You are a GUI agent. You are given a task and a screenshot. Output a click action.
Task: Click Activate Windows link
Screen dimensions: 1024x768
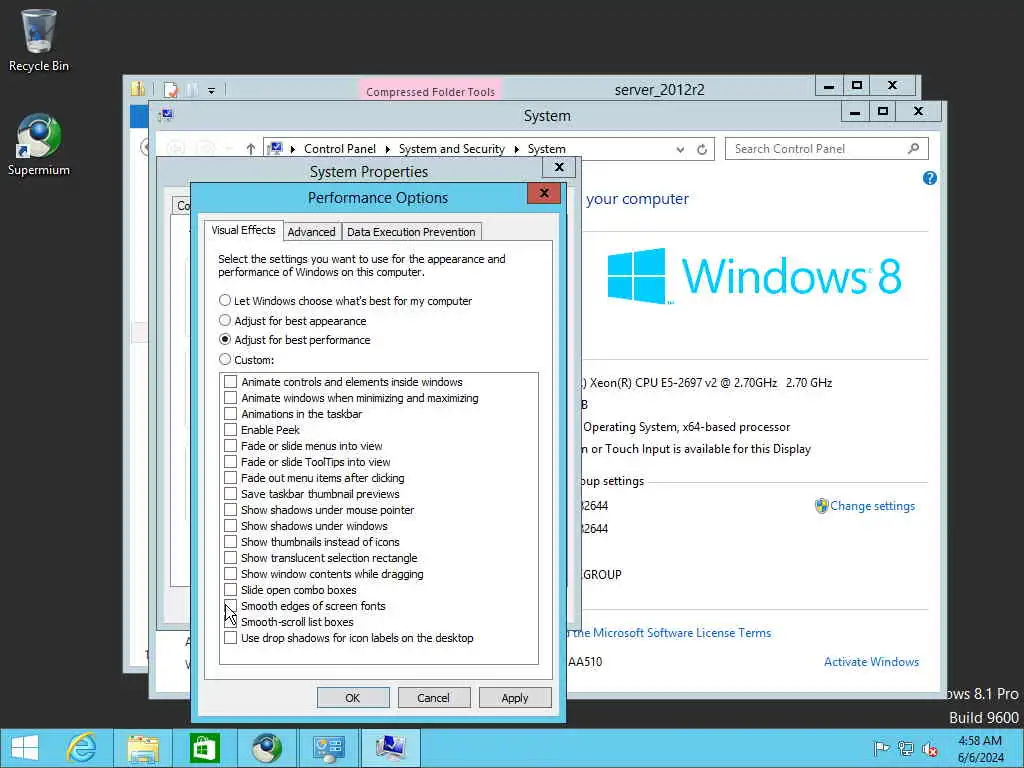[x=871, y=662]
